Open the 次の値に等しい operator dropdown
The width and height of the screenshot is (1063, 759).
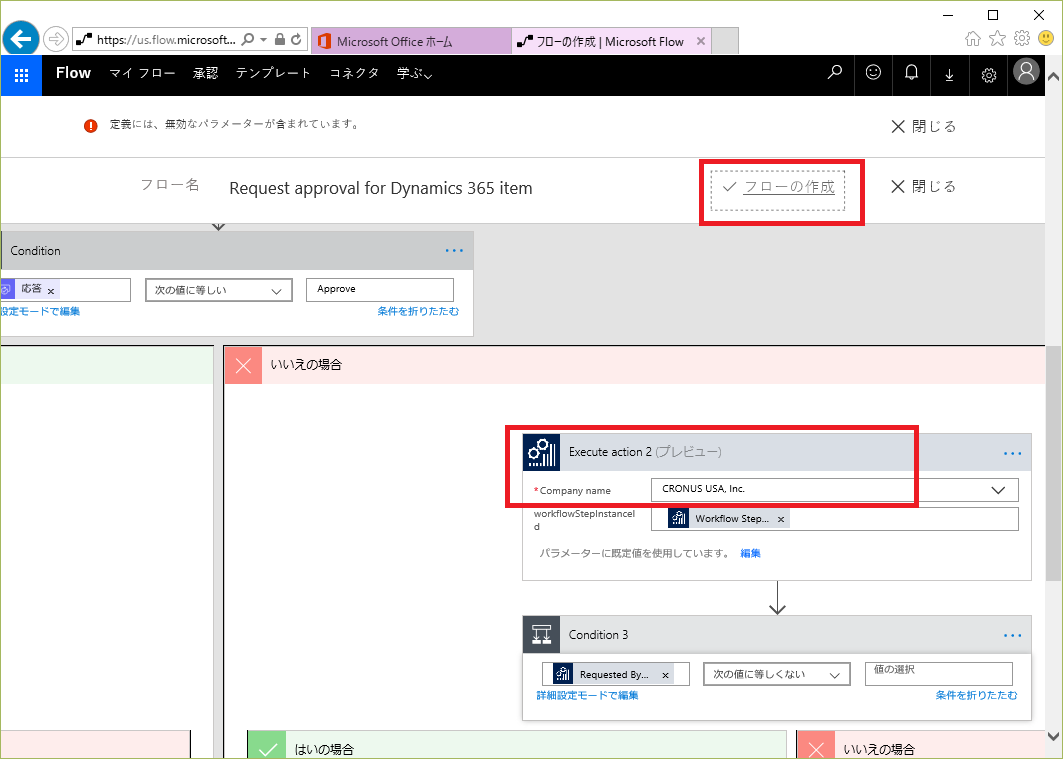219,290
